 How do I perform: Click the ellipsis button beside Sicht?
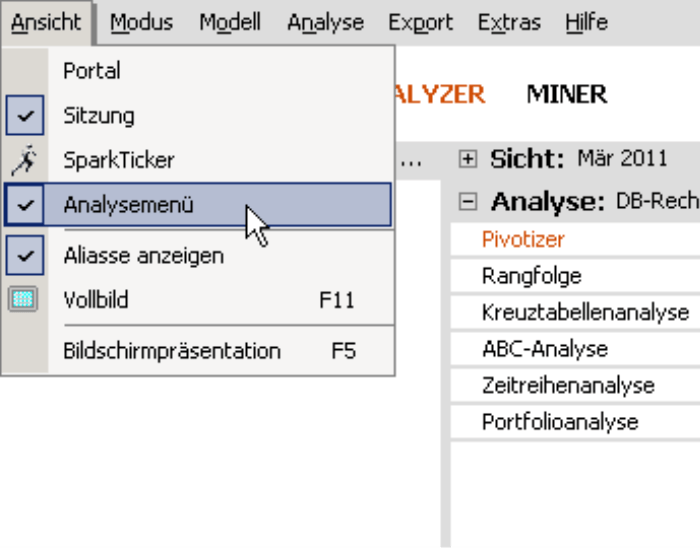pyautogui.click(x=411, y=161)
